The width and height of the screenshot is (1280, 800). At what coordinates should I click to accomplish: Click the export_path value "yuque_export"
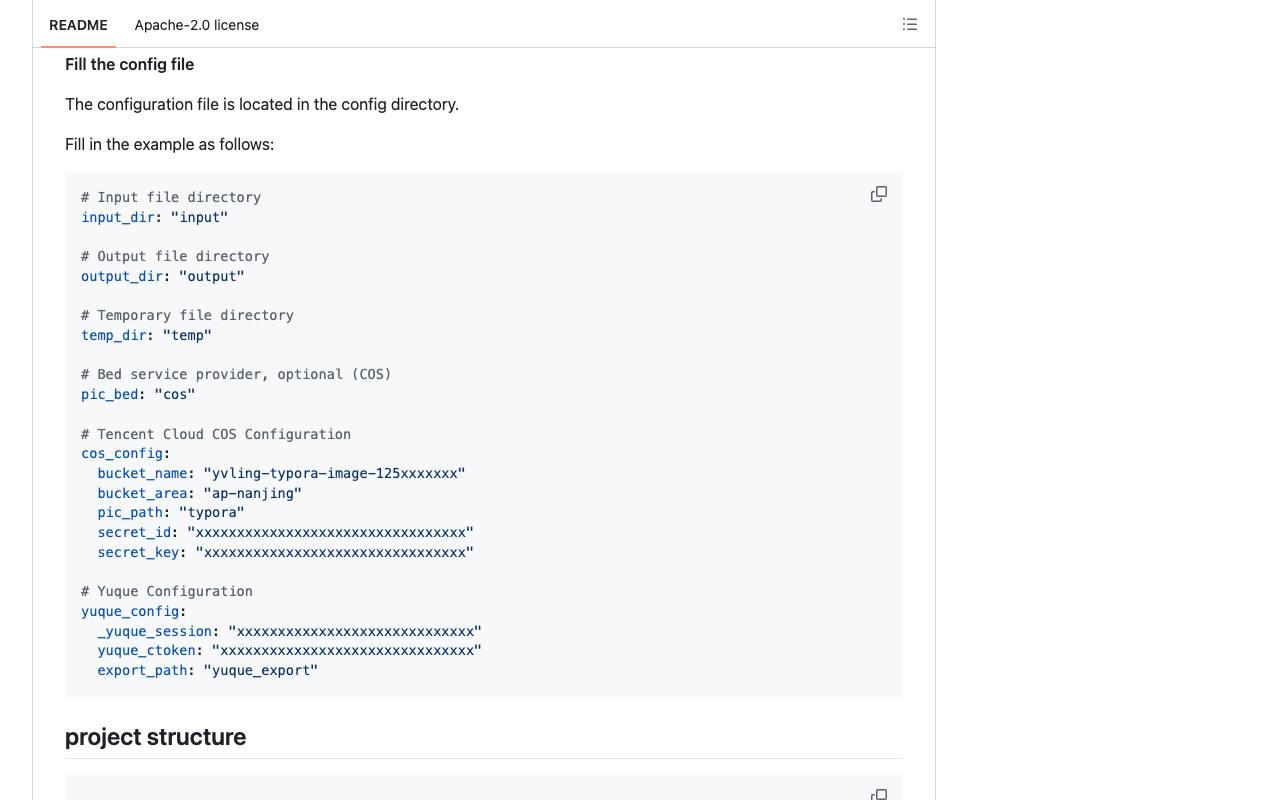260,670
